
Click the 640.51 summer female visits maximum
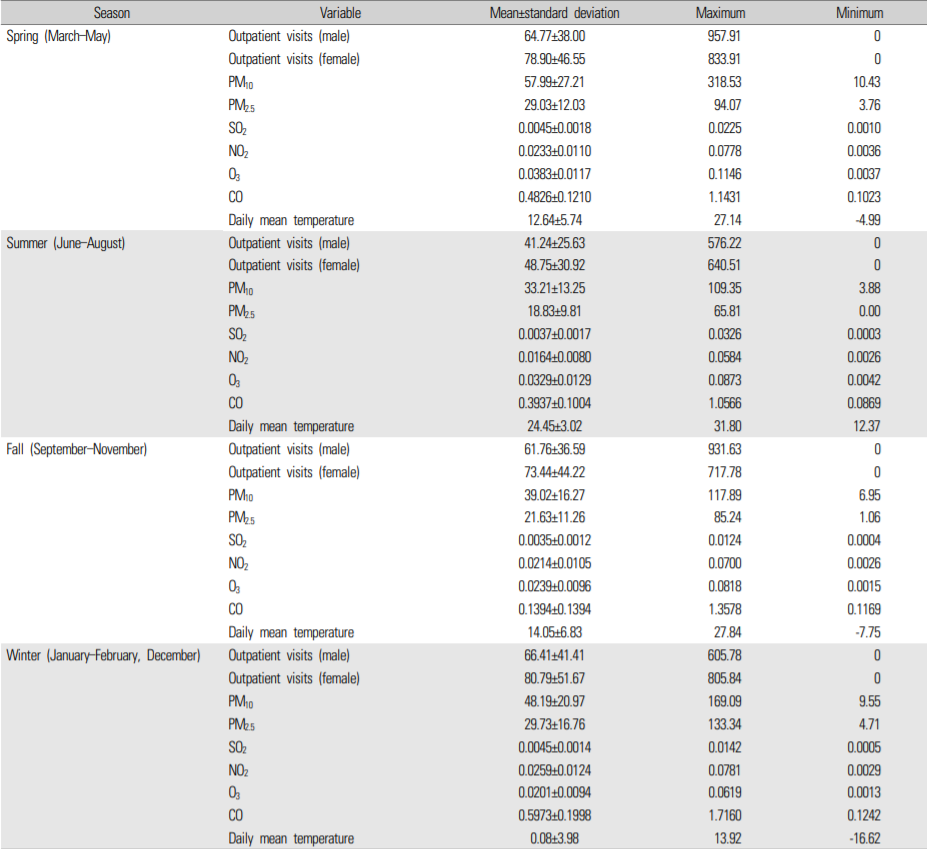click(x=720, y=266)
